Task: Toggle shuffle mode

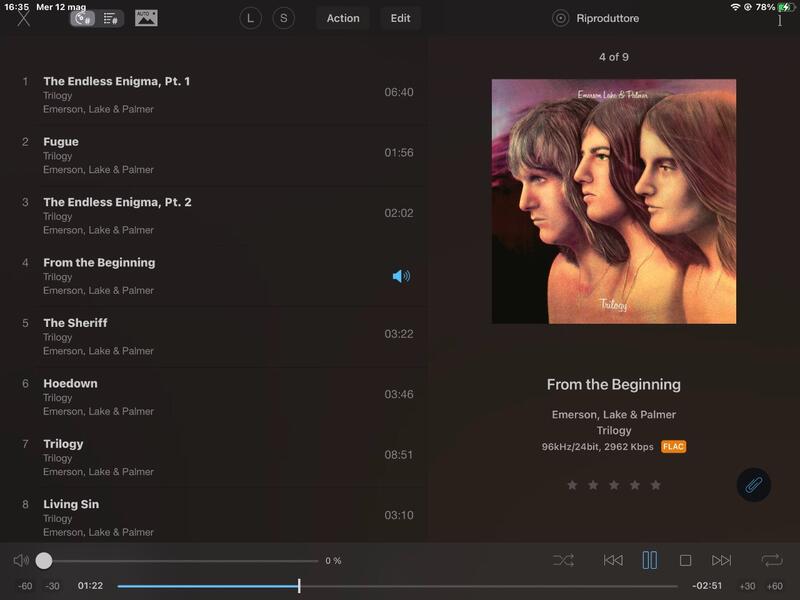Action: (x=563, y=561)
